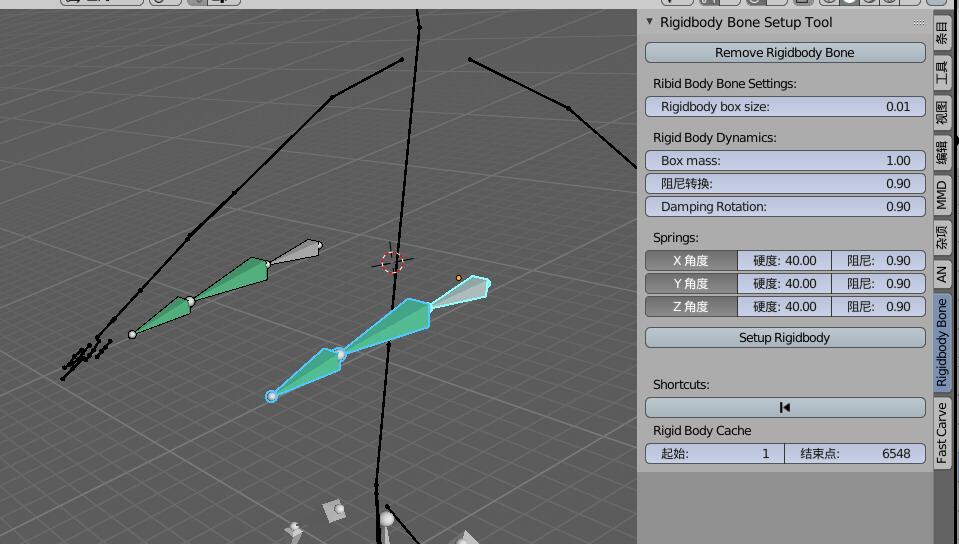This screenshot has width=959, height=544.
Task: Click the panel drag grip dots icon
Action: tap(919, 23)
